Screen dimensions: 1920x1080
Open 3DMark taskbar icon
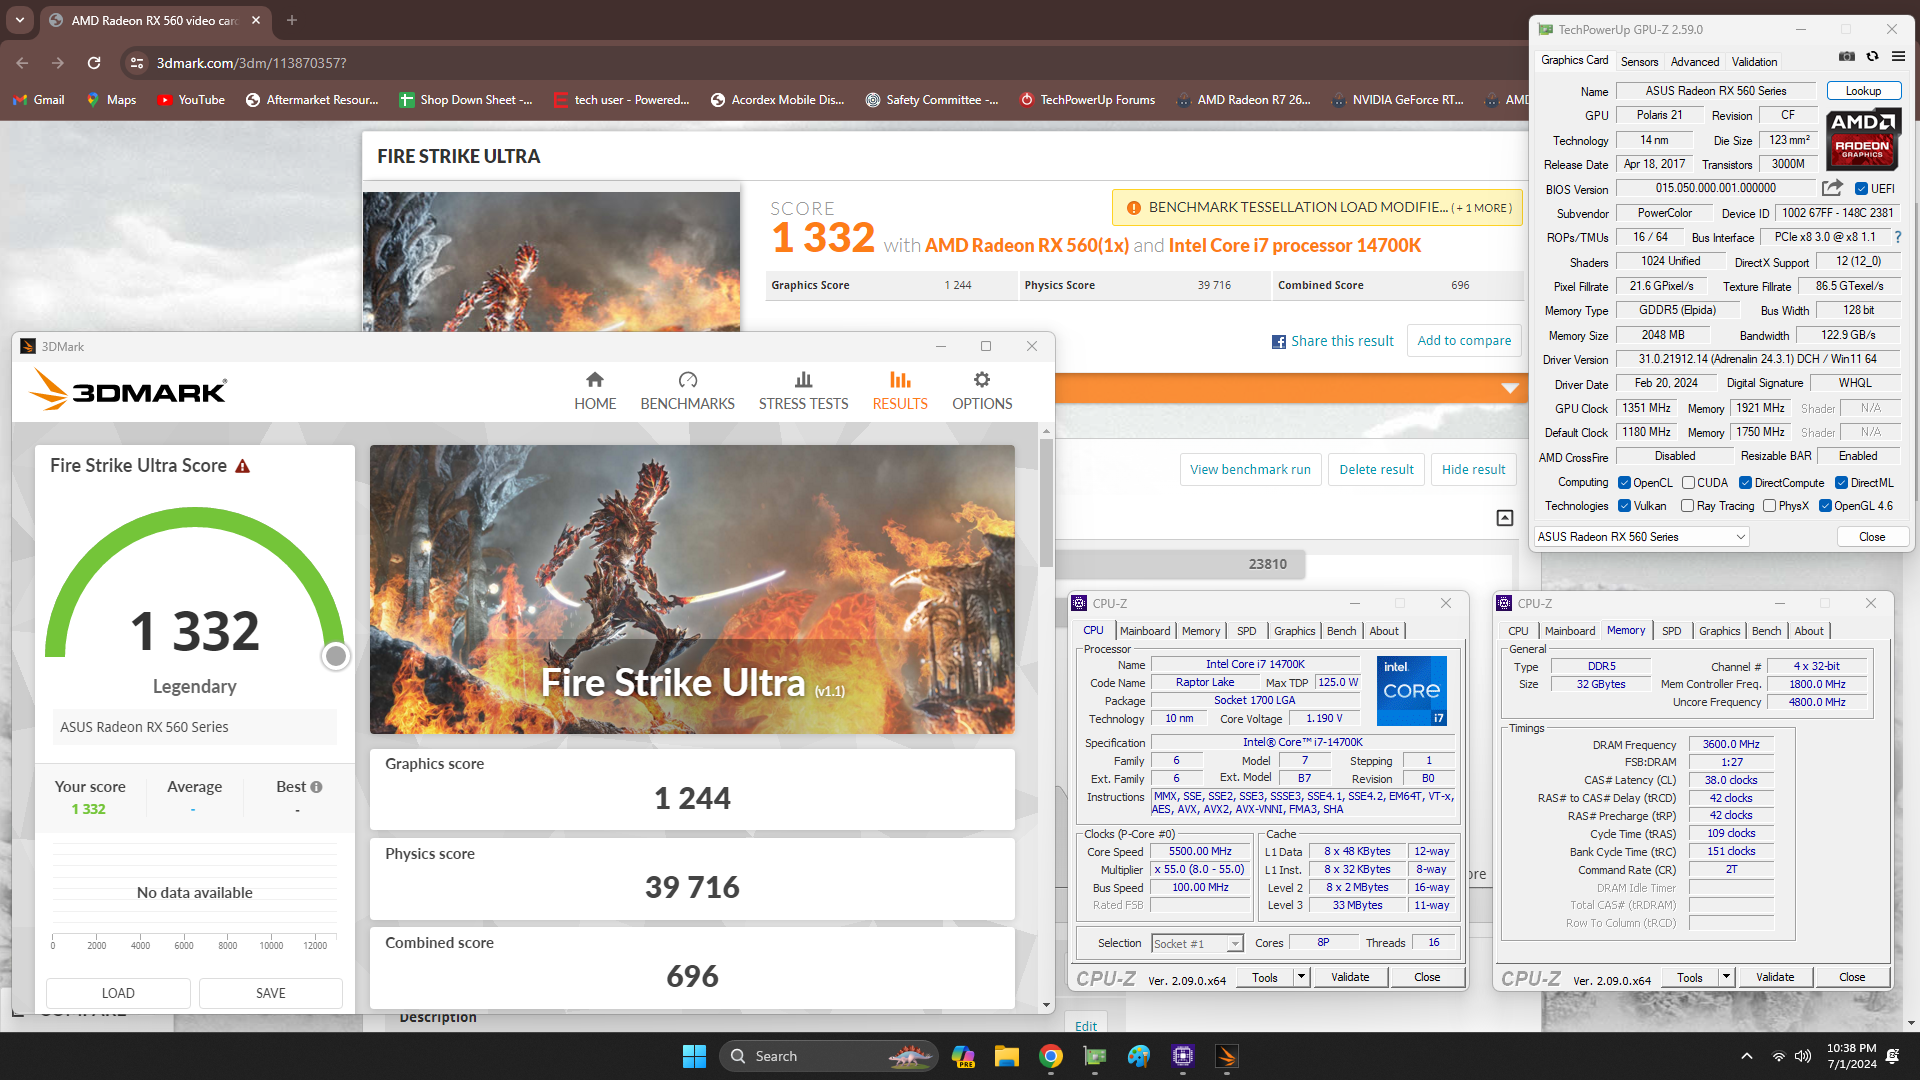[x=1227, y=1056]
